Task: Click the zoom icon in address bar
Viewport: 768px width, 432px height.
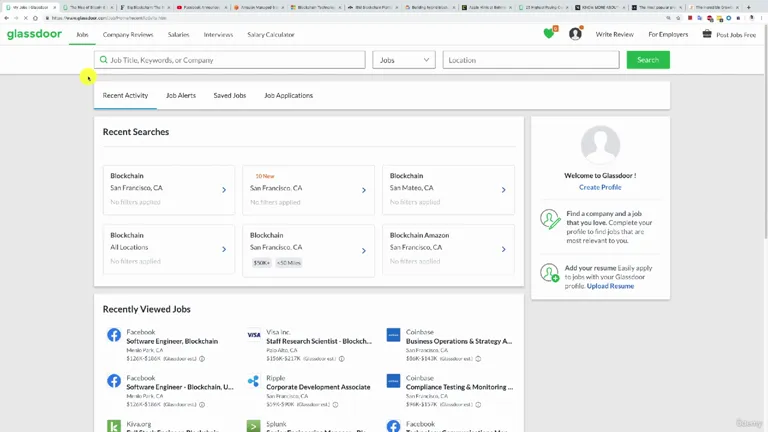Action: coord(669,18)
